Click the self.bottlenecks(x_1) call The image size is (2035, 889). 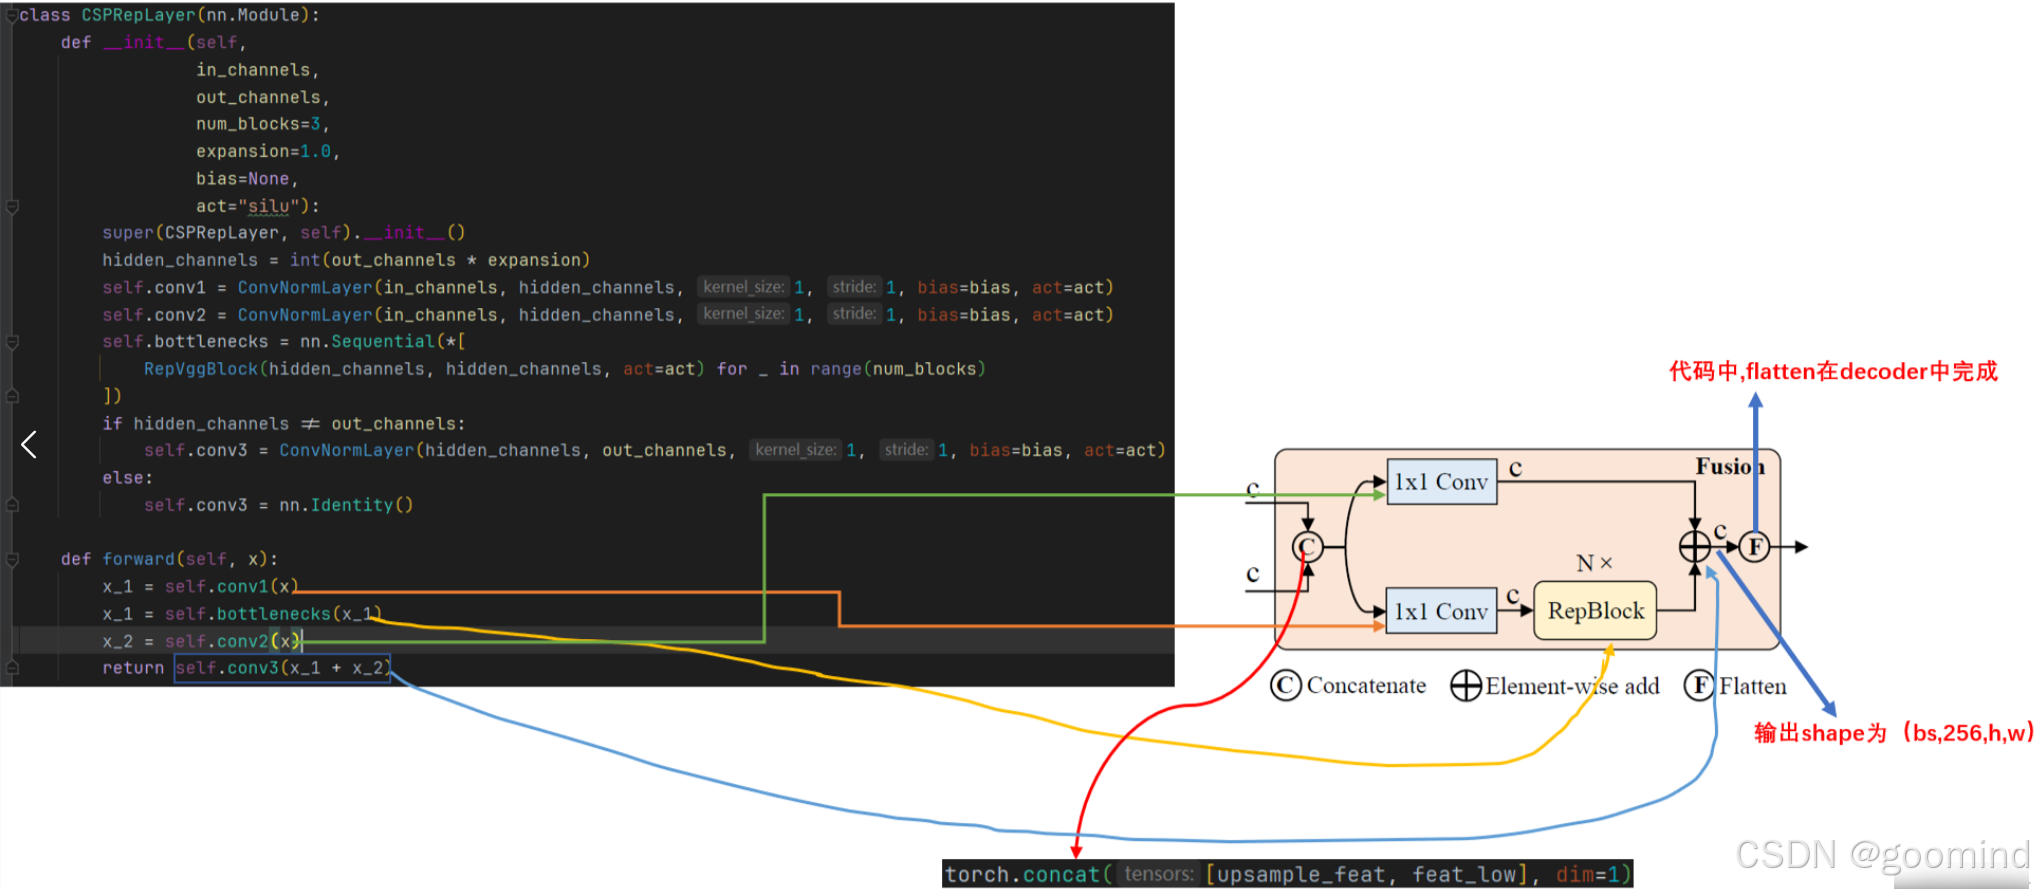point(273,614)
